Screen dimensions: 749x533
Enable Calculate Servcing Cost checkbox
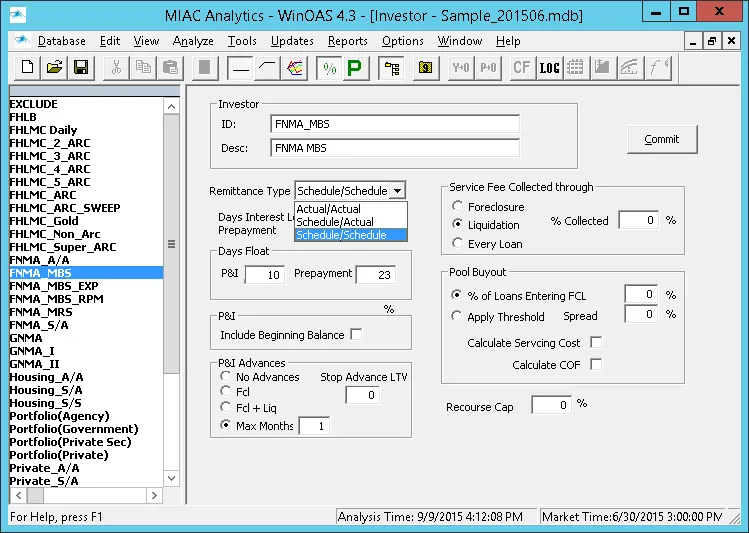[596, 342]
